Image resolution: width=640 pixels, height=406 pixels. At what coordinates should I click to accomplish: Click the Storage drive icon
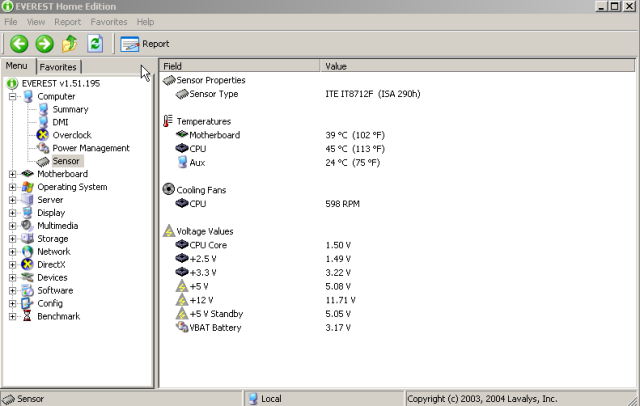click(27, 239)
